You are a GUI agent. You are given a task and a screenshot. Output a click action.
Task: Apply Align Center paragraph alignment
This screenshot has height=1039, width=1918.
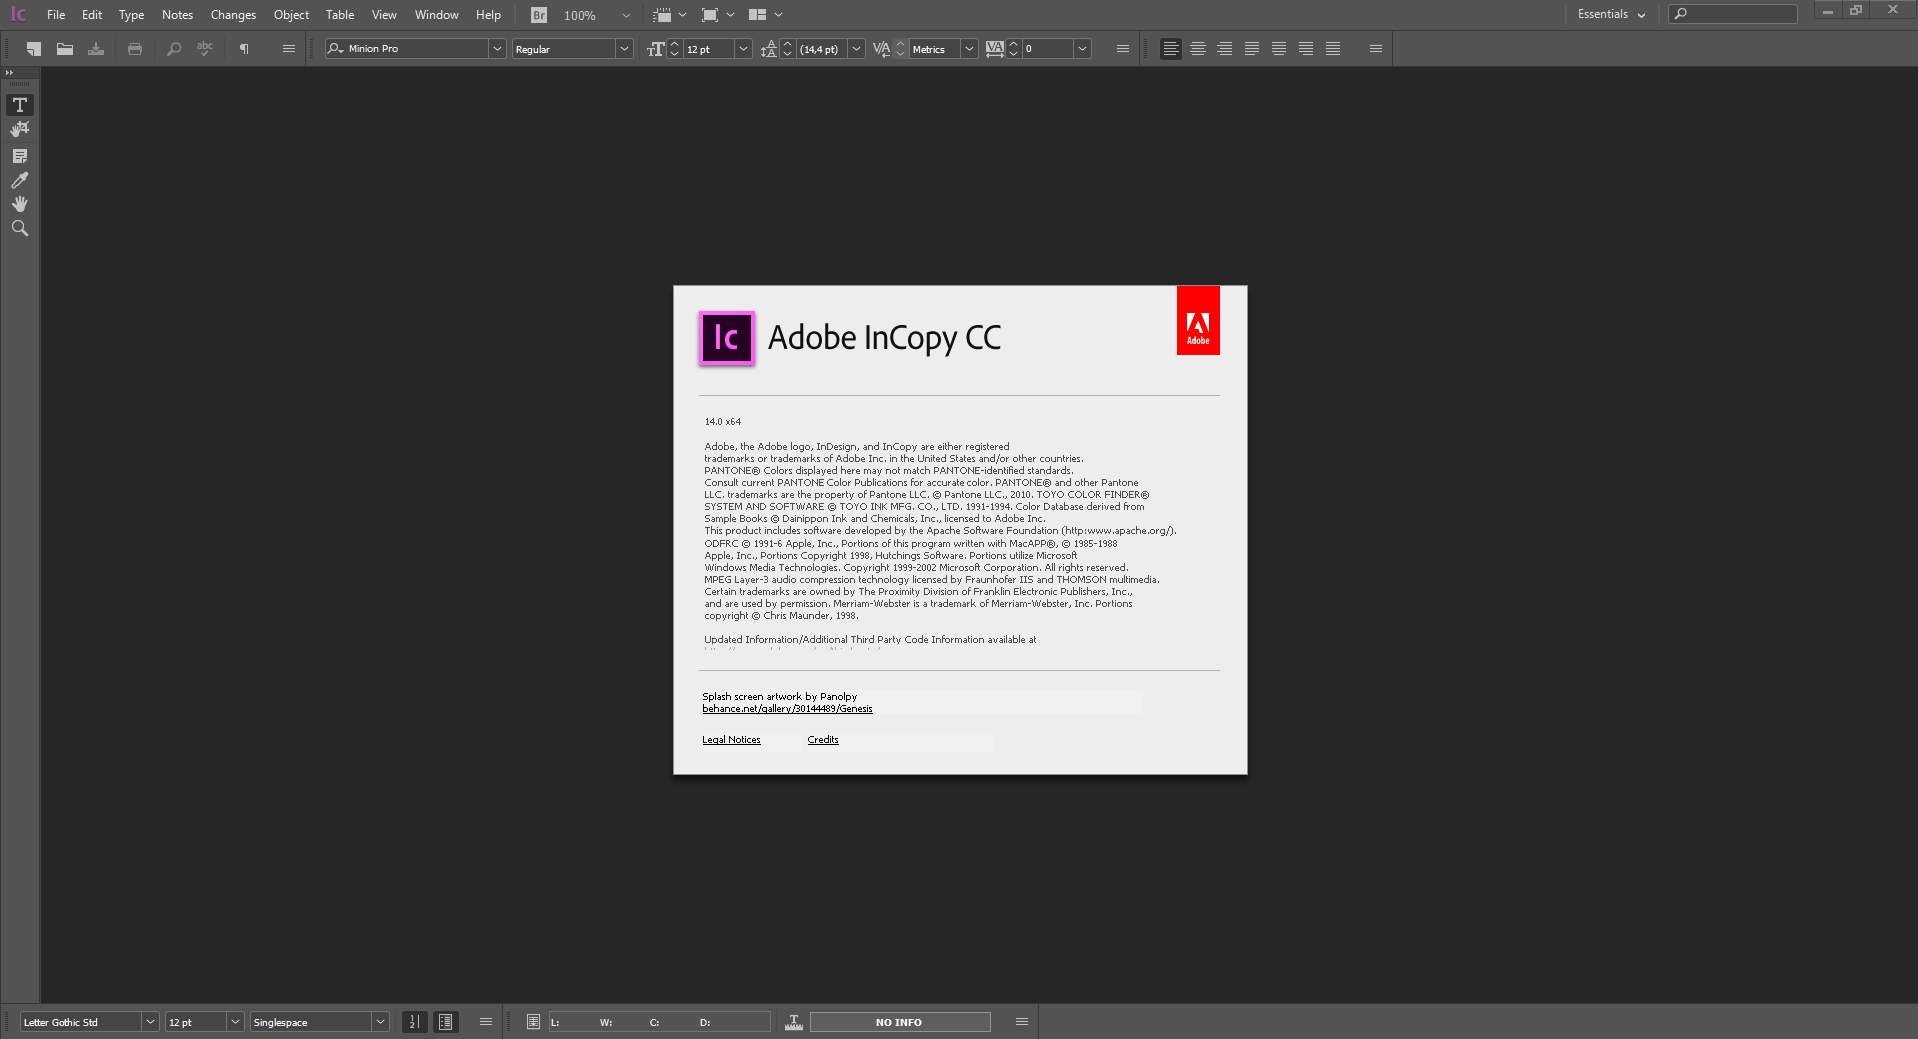click(1198, 48)
